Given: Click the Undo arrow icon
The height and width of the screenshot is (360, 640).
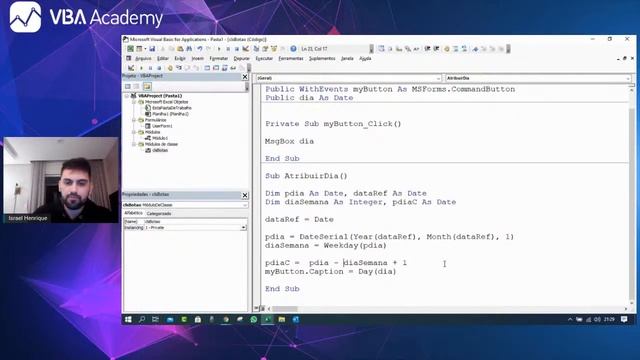Looking at the screenshot, I should [200, 49].
